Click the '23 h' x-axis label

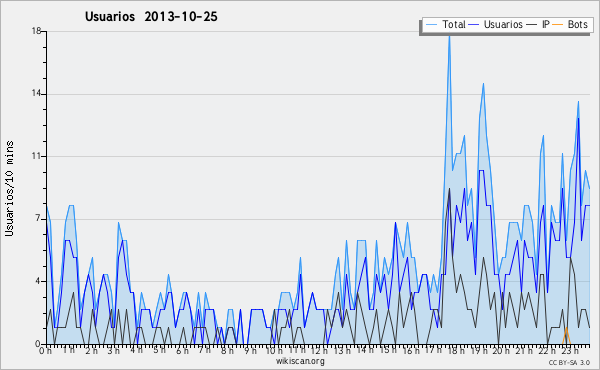(x=569, y=350)
